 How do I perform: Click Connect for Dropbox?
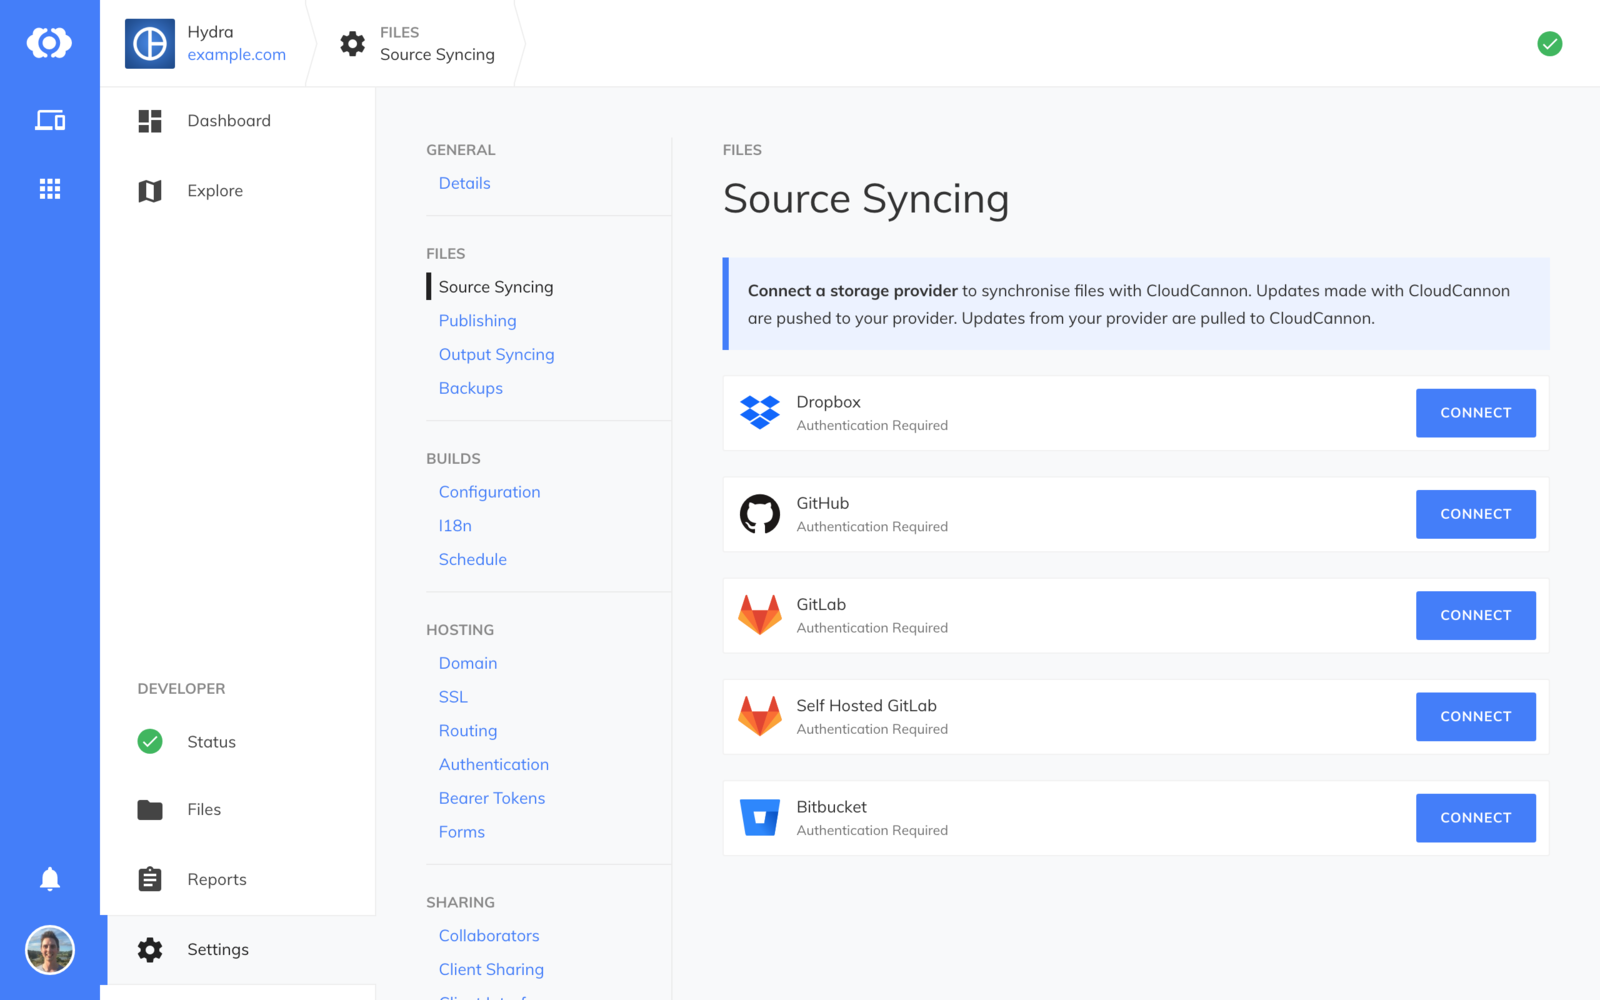1475,412
